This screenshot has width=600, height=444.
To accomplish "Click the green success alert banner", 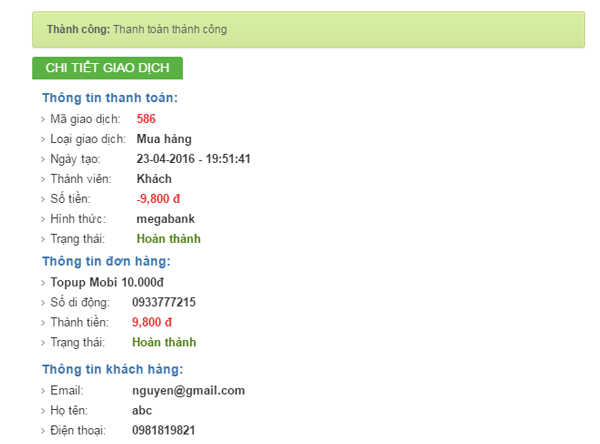I will 308,29.
